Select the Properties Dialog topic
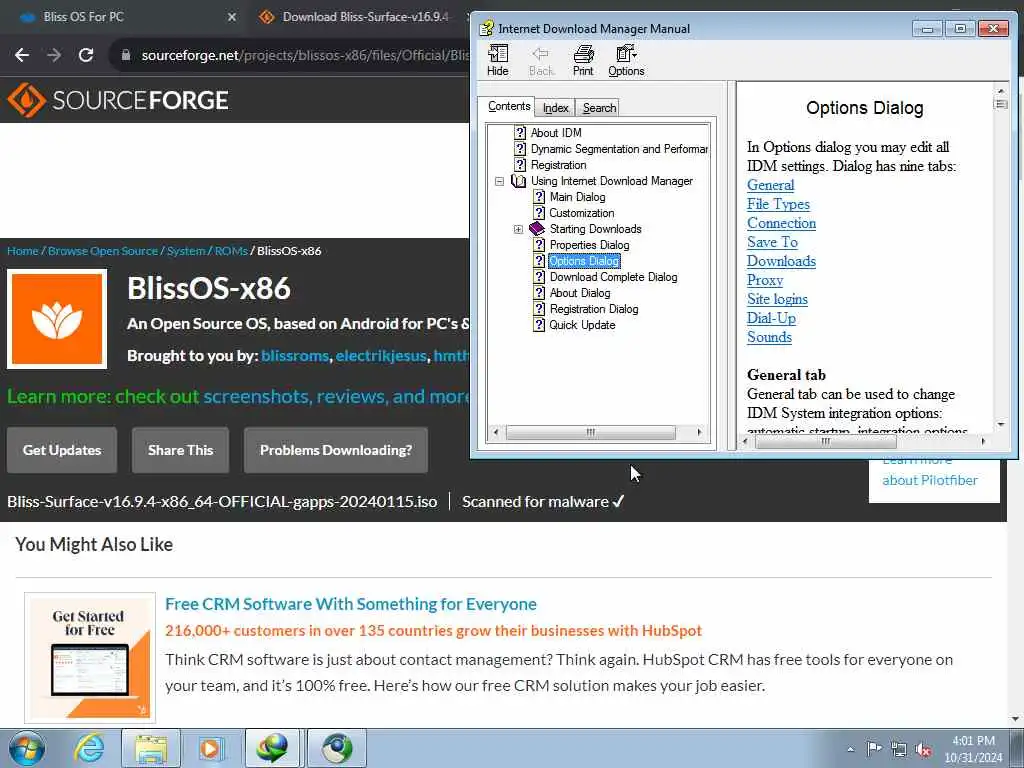 point(590,245)
